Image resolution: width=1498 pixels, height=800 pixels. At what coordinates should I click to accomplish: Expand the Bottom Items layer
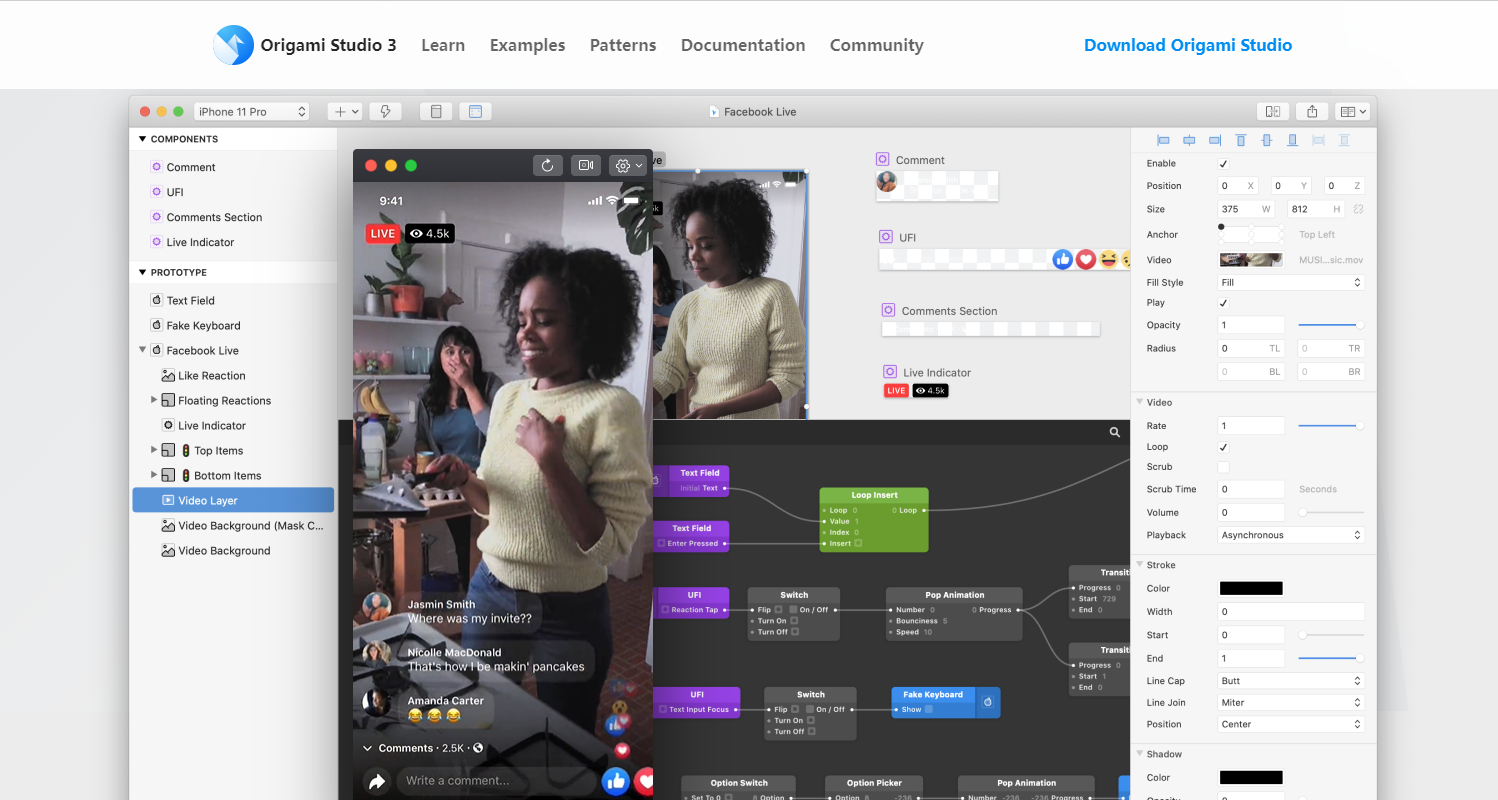(154, 475)
